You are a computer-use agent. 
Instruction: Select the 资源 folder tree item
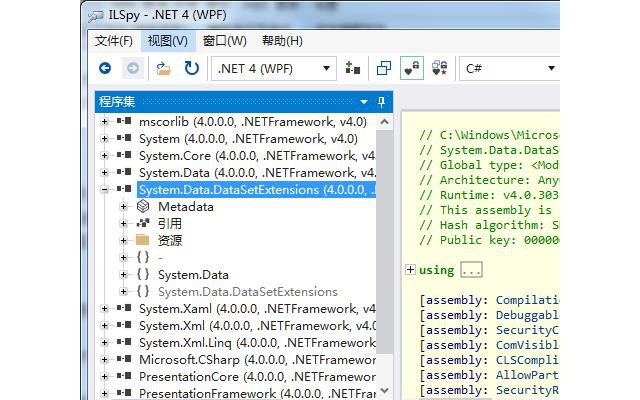170,241
